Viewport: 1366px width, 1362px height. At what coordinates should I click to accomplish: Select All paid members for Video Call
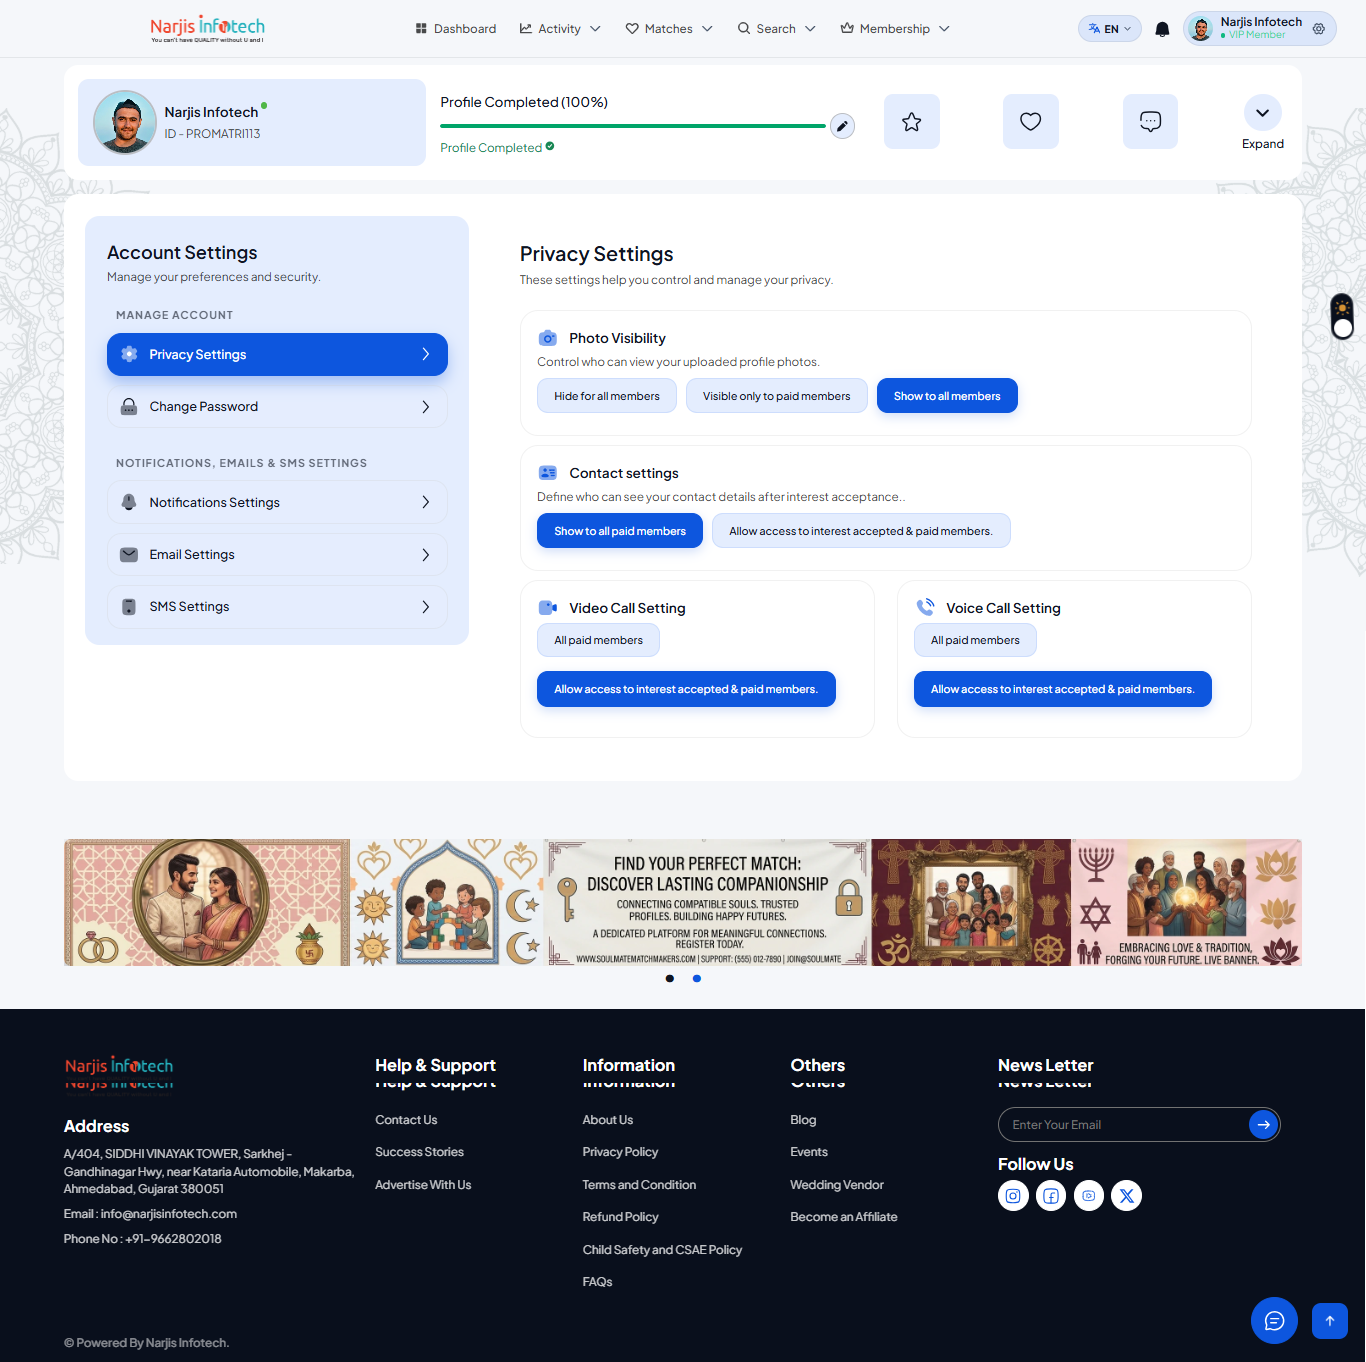click(x=598, y=640)
